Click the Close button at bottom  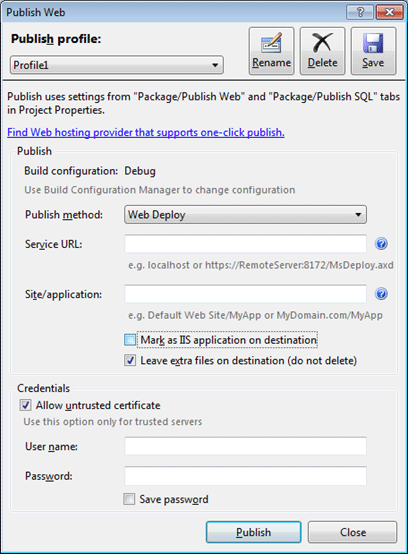tap(353, 532)
